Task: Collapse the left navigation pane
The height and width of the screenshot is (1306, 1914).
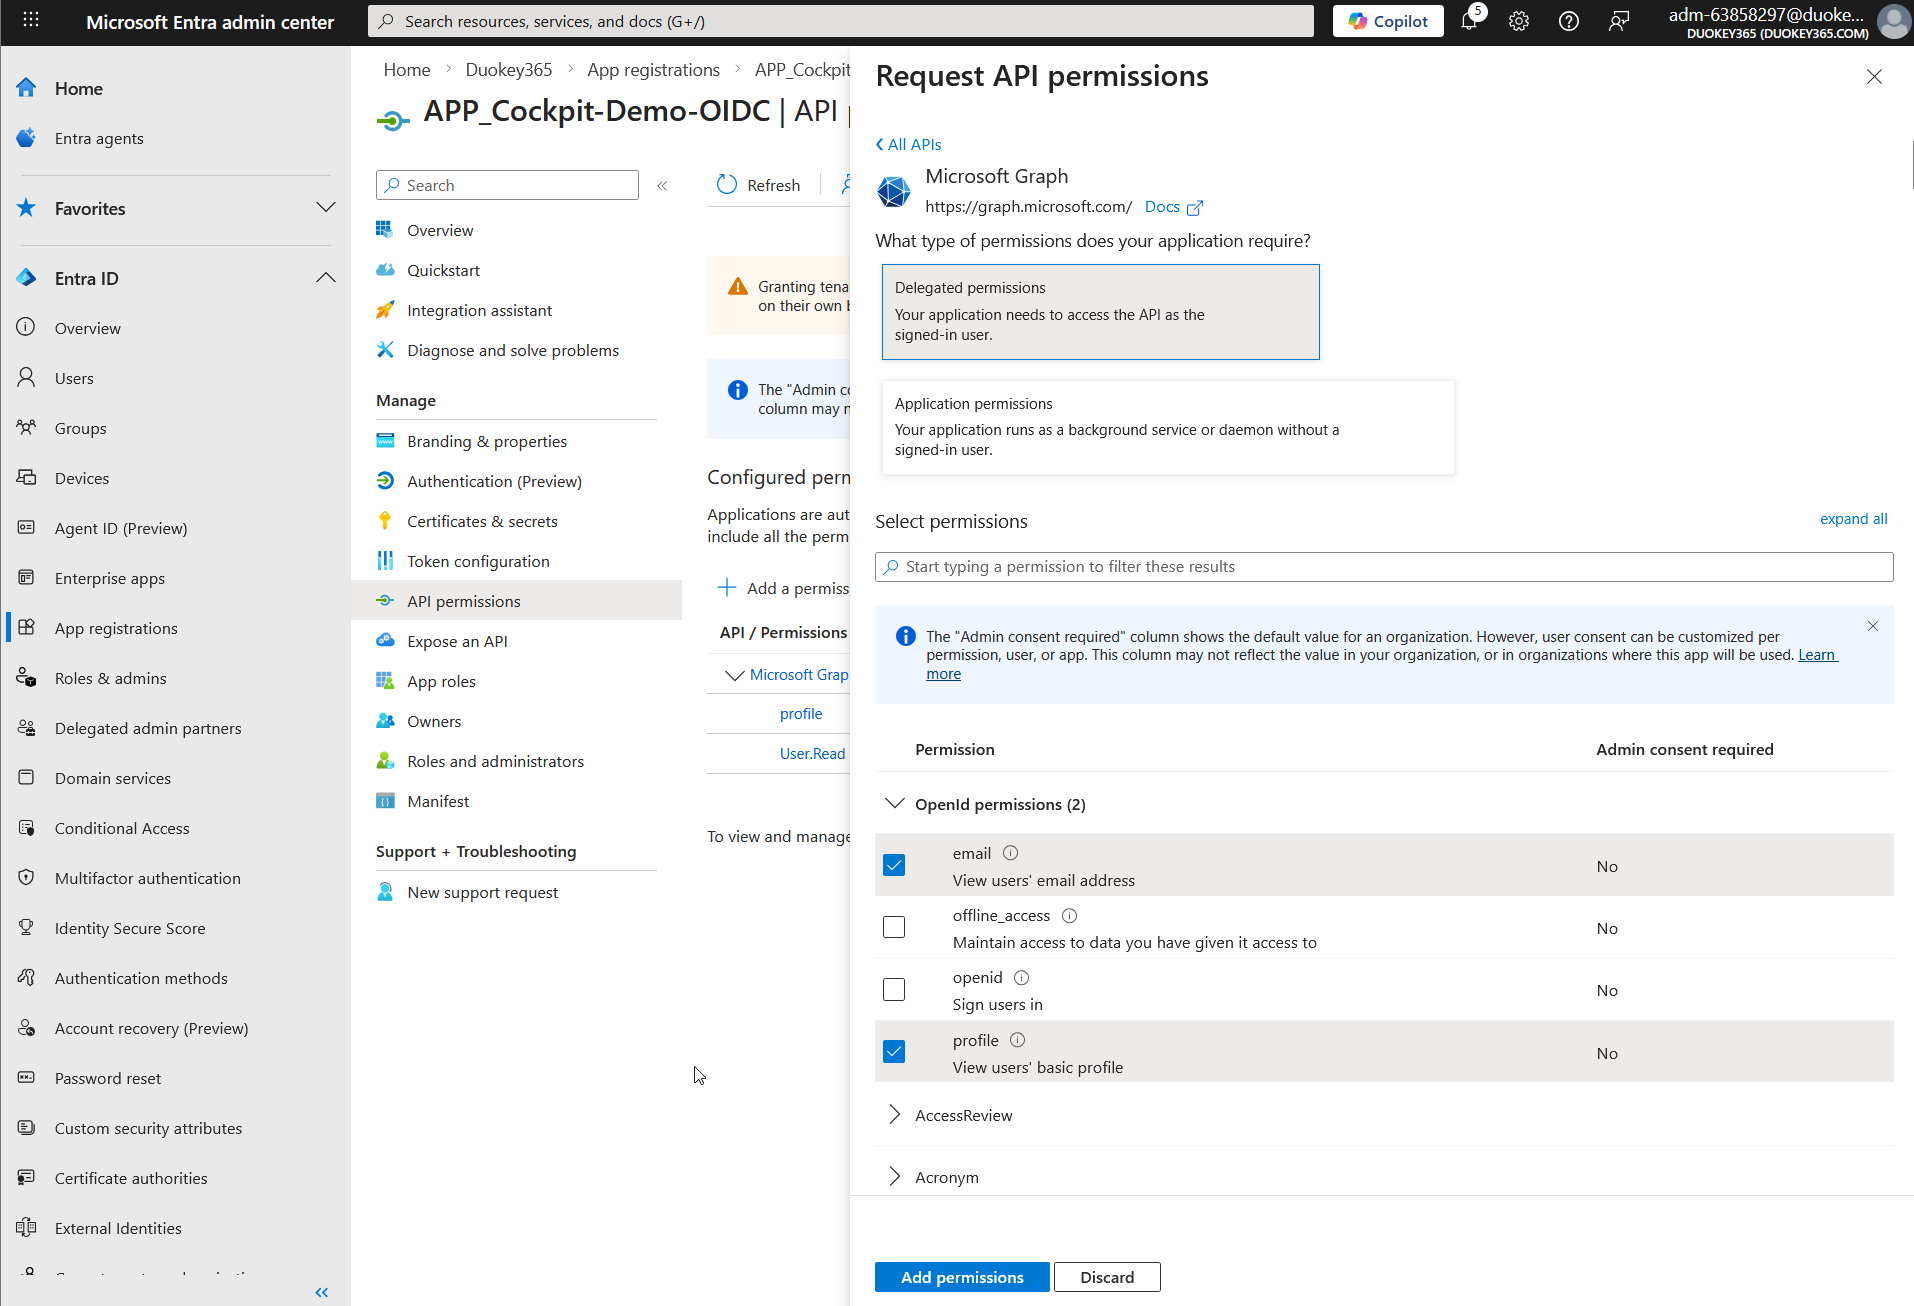Action: [x=321, y=1292]
